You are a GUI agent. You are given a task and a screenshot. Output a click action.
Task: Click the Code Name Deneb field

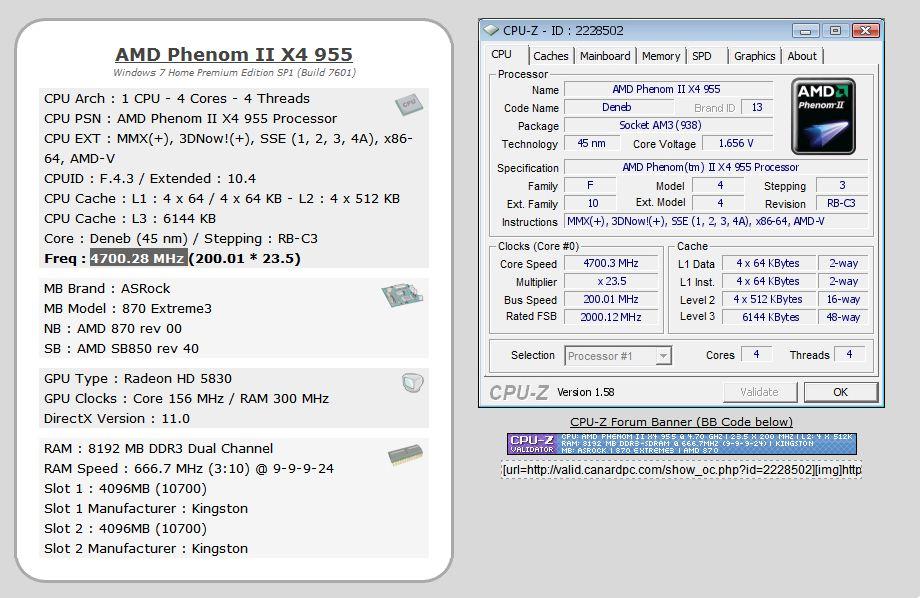coord(617,107)
